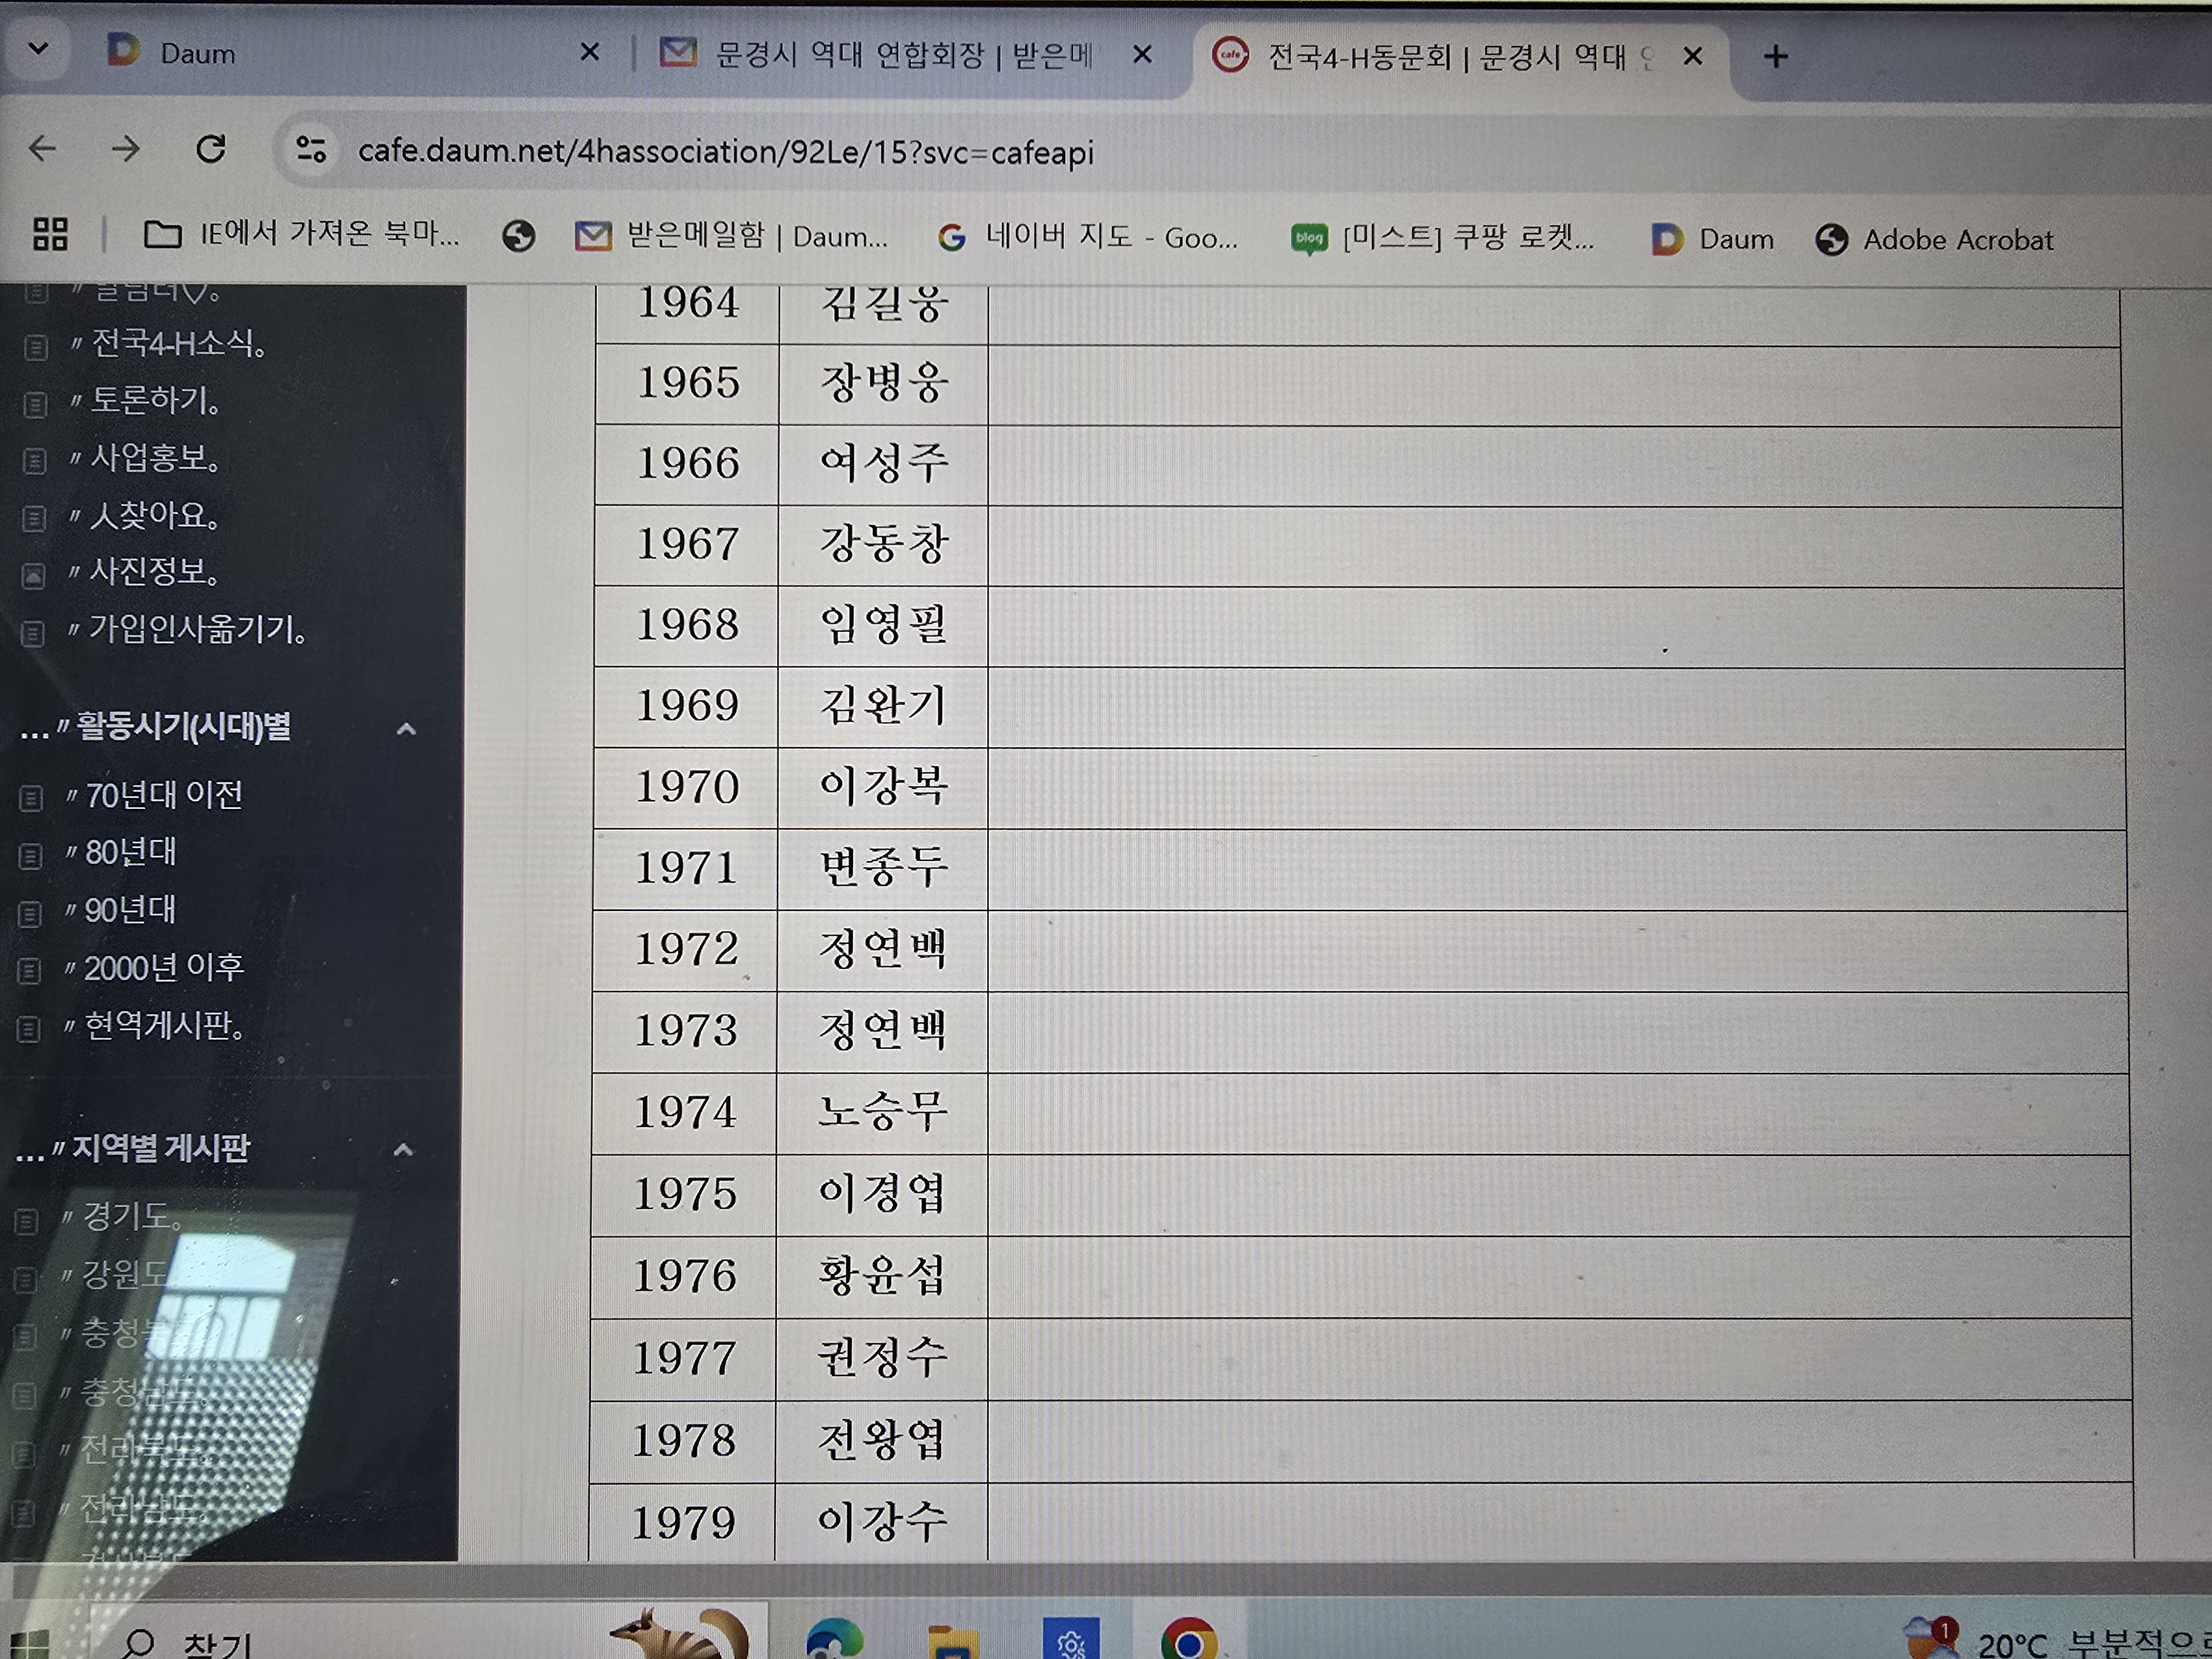Click the address bar URL field
This screenshot has width=2212, height=1659.
726,152
